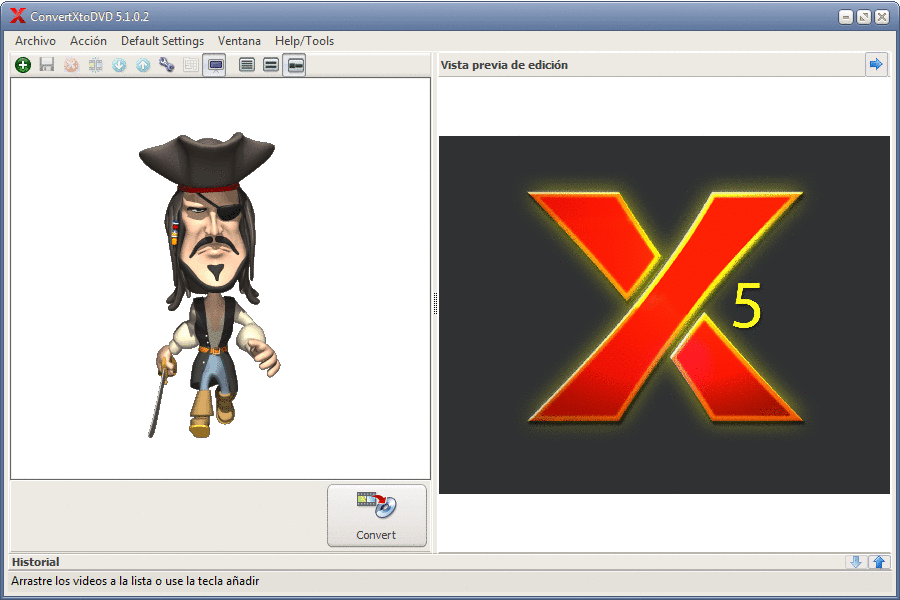Viewport: 900px width, 600px height.
Task: Click the grayed-out grid menu icon
Action: click(x=191, y=65)
